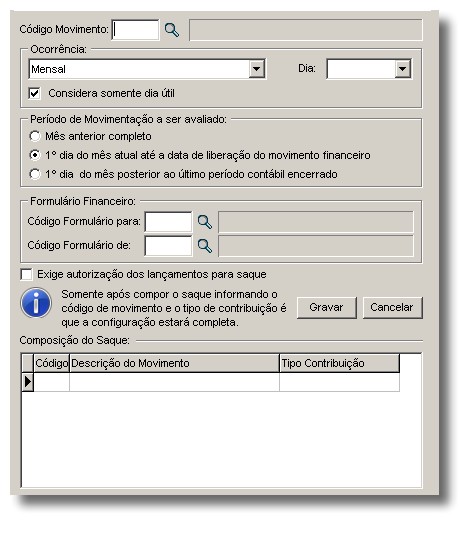Expand the Mensal occurrence dropdown
Viewport: 459px width, 545px height.
pos(256,69)
